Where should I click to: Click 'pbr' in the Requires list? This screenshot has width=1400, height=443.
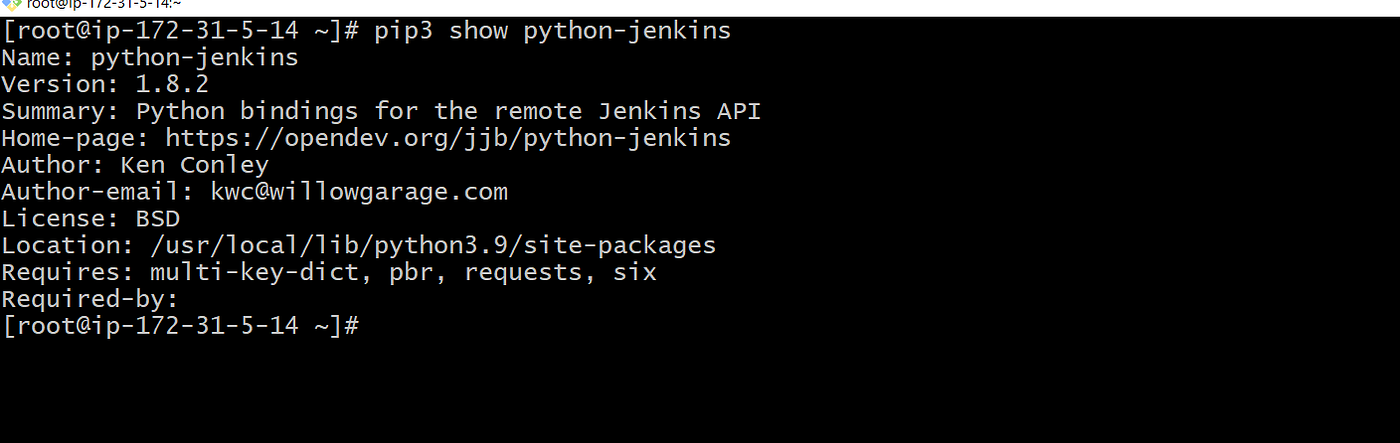coord(411,272)
